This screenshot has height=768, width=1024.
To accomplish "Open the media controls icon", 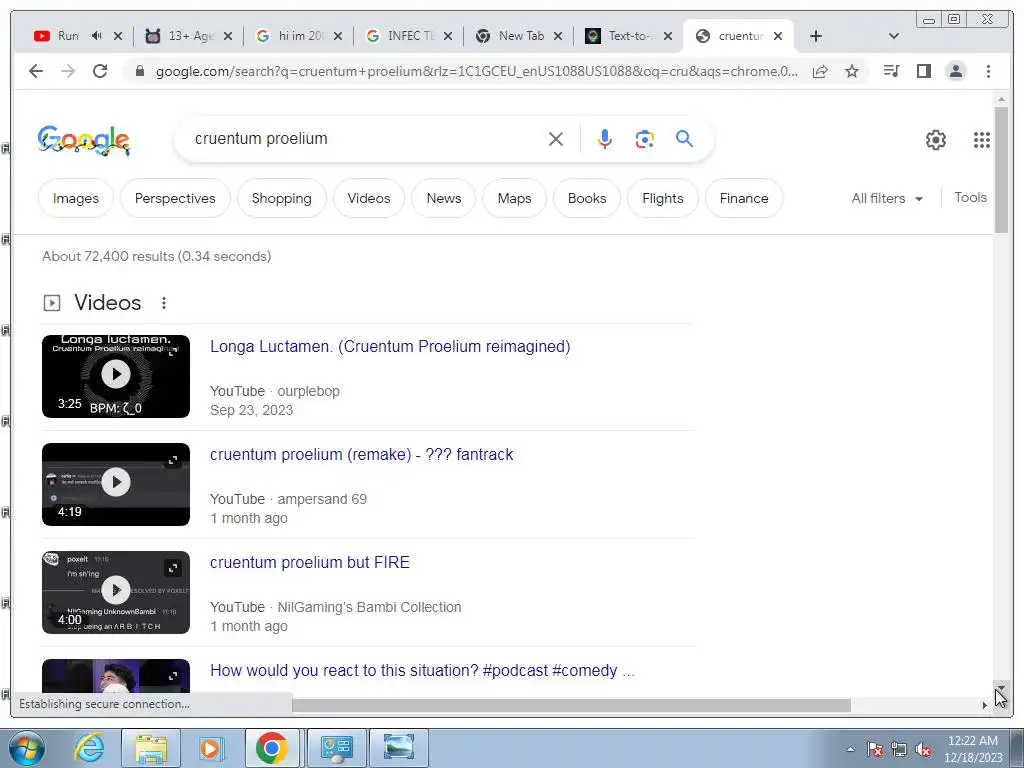I will (891, 71).
